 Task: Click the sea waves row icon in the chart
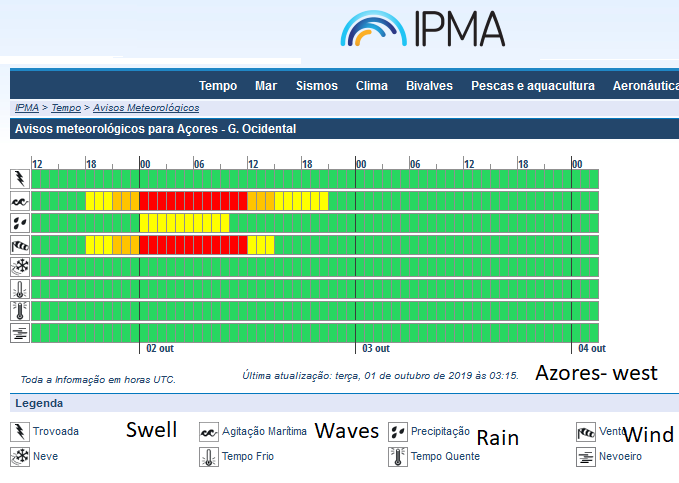click(20, 201)
